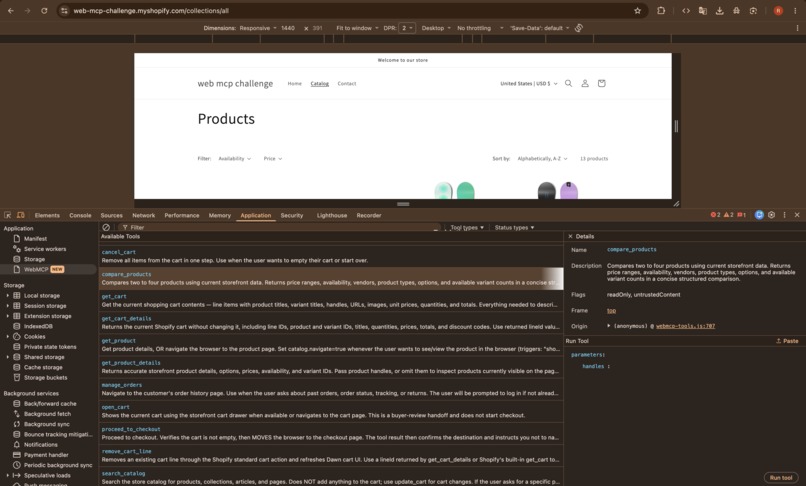Open the store shopping cart icon
The height and width of the screenshot is (486, 806).
pyautogui.click(x=601, y=83)
